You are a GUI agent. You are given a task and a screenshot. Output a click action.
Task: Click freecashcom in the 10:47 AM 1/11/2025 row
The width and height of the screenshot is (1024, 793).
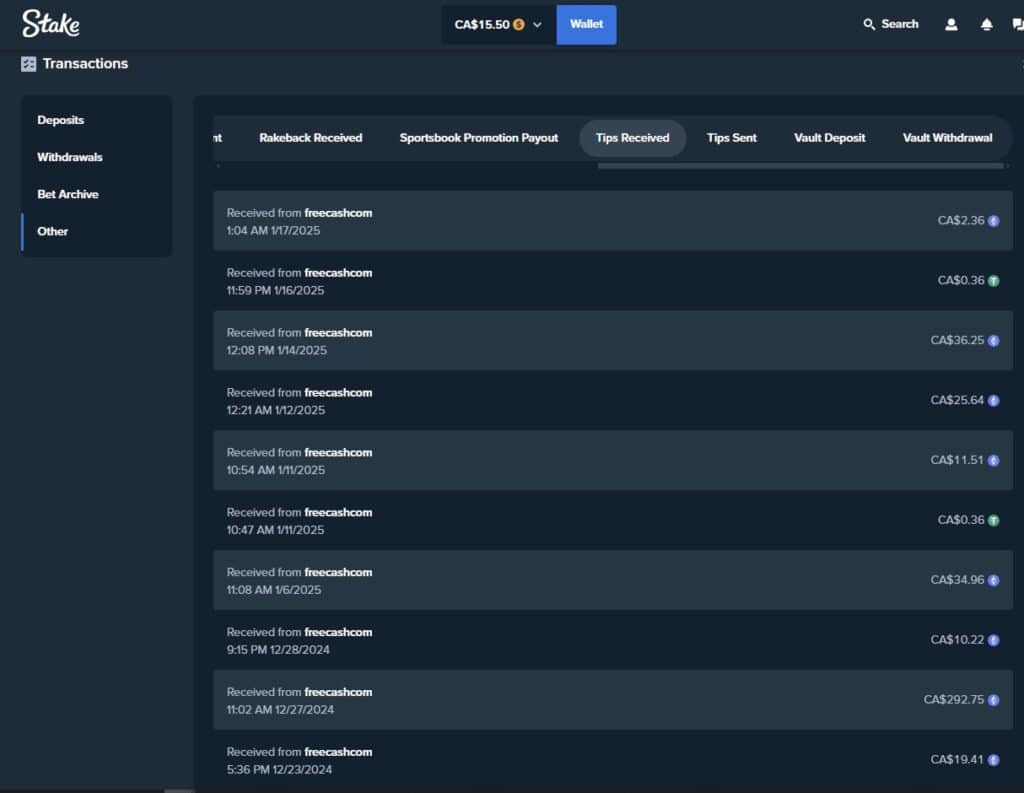(x=338, y=513)
